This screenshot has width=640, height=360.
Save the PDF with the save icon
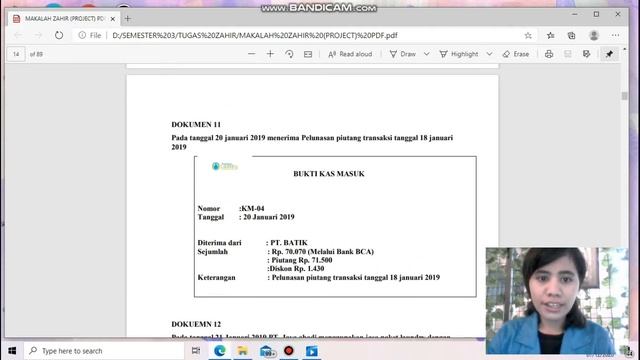point(568,54)
